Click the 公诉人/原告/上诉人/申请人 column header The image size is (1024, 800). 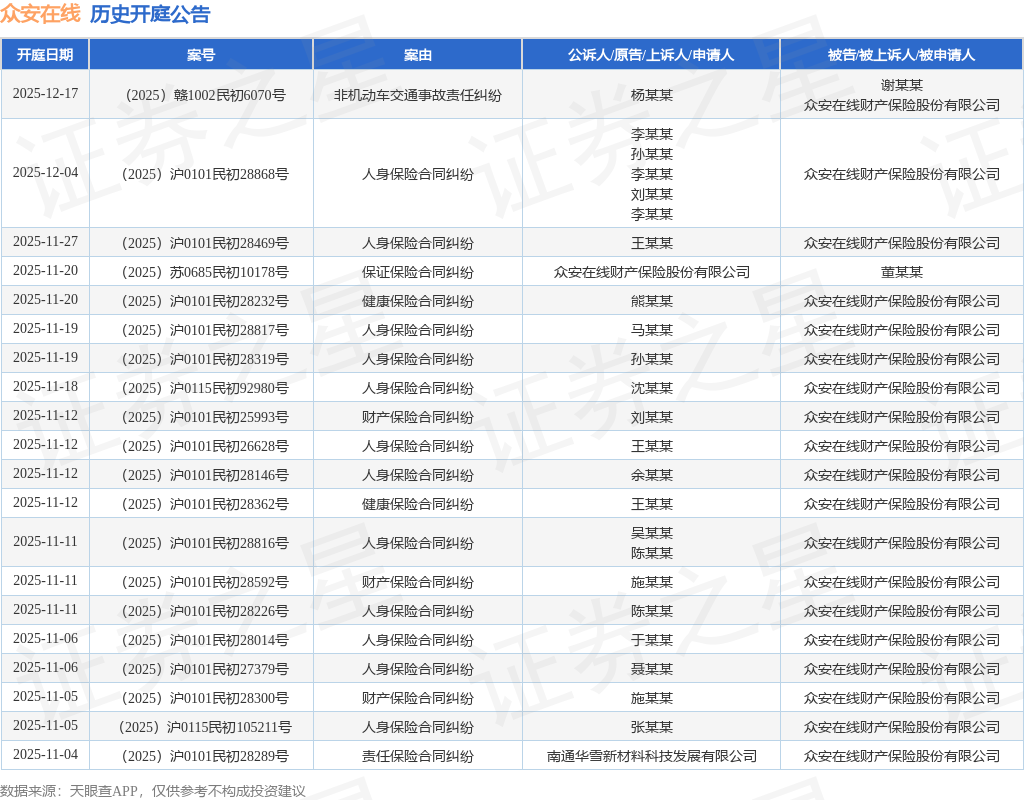(x=651, y=55)
